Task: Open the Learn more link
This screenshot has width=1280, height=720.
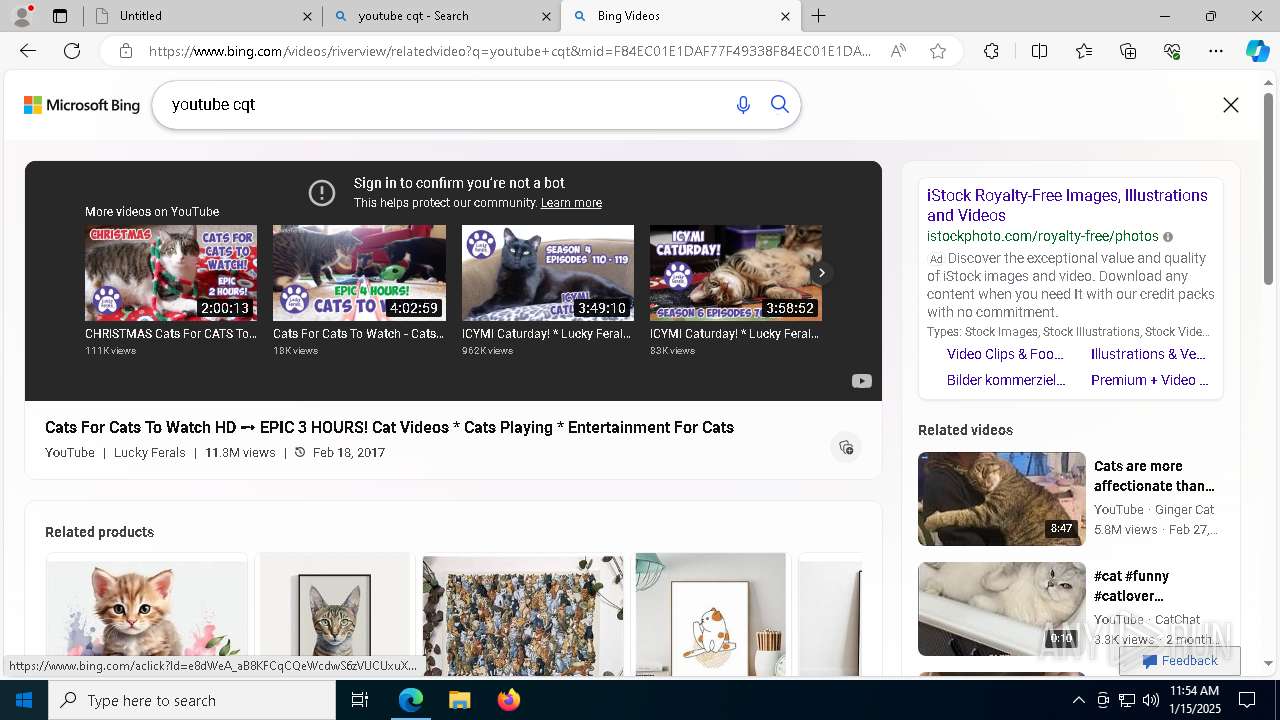Action: (x=571, y=203)
